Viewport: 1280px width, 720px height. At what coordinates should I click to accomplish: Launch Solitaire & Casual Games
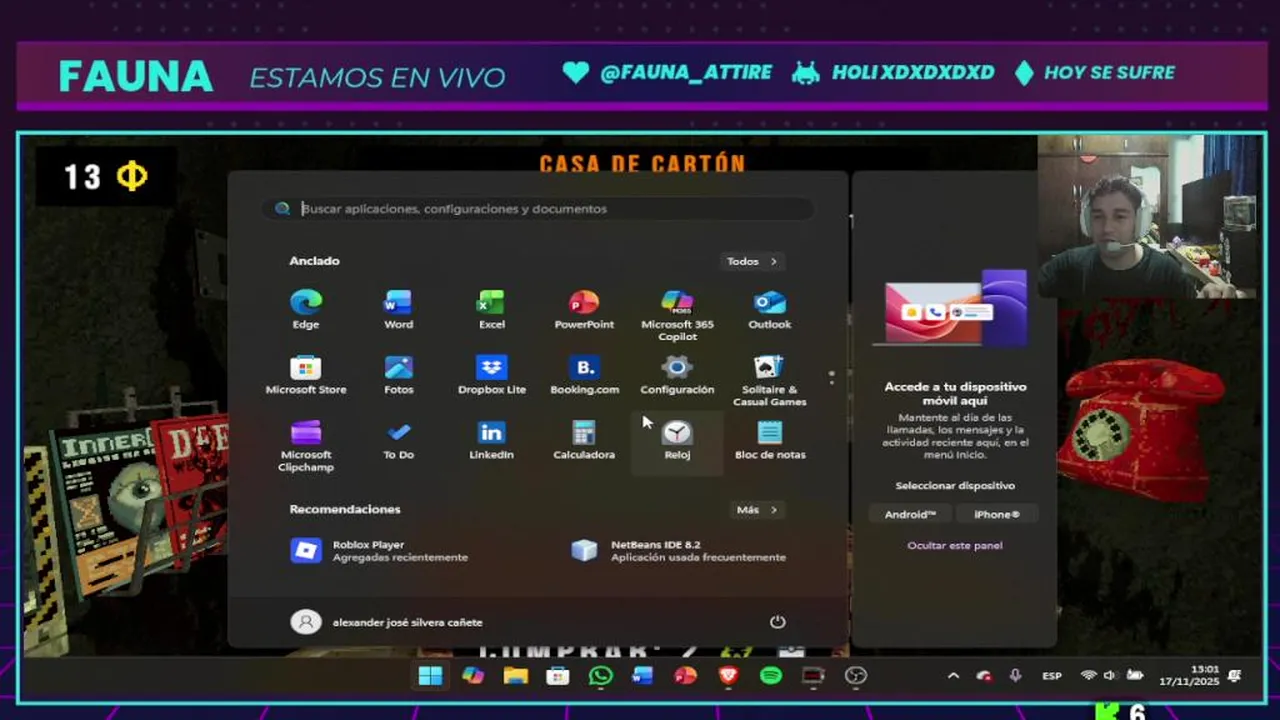[x=769, y=380]
